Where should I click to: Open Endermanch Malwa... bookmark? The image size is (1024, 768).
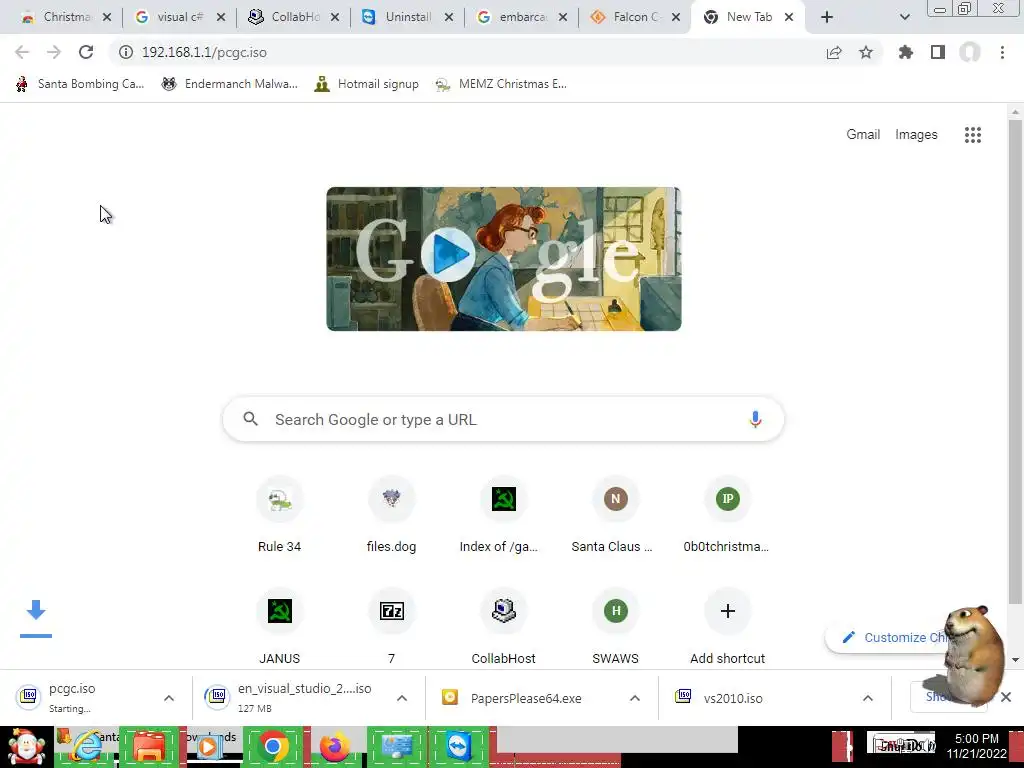[230, 84]
